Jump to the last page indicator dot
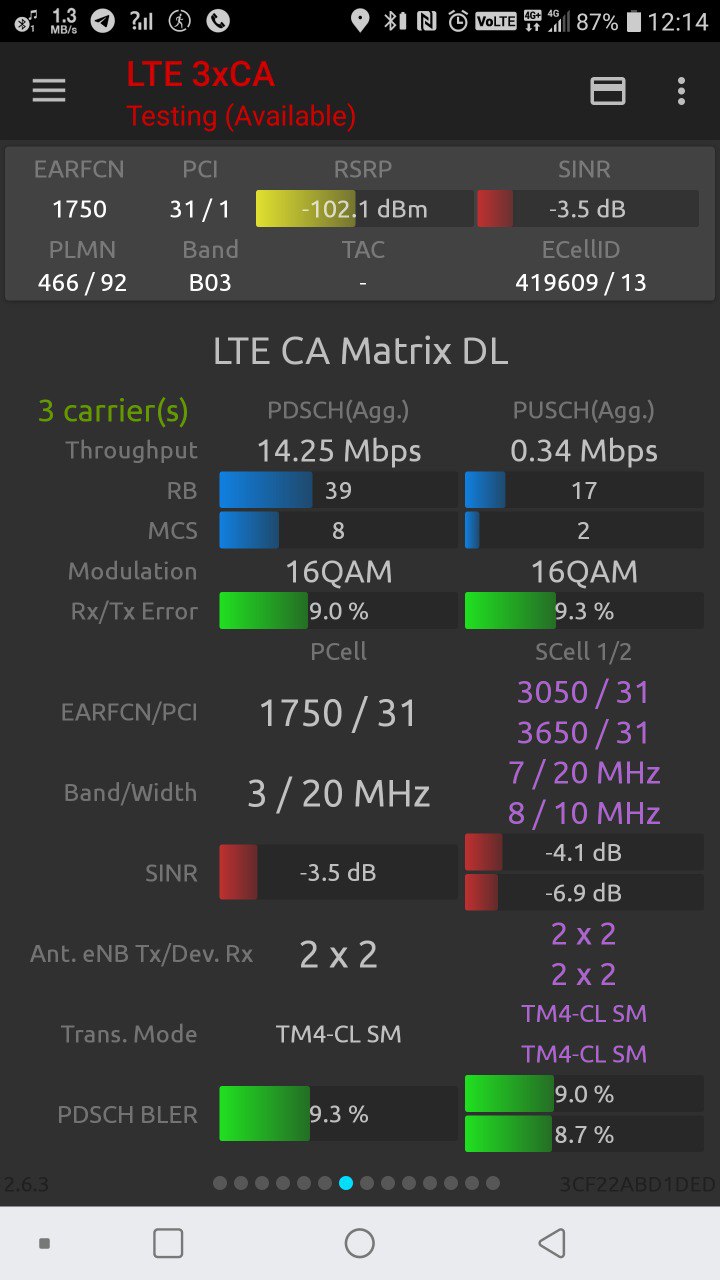 coord(493,1183)
